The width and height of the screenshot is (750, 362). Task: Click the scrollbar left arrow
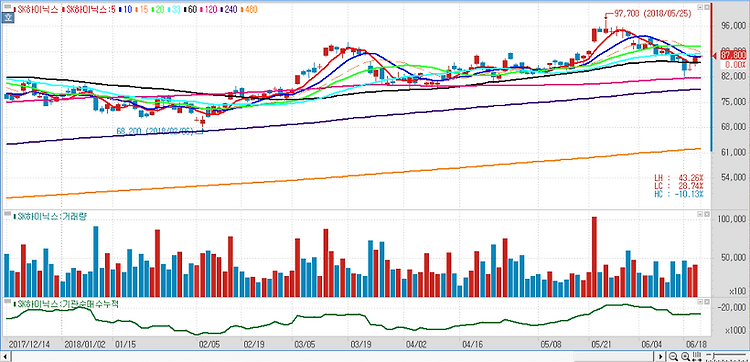pos(6,357)
